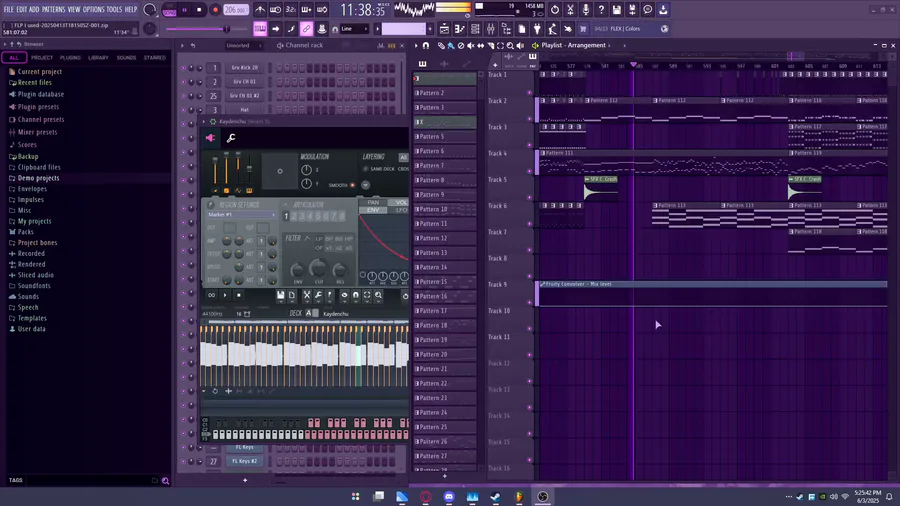The width and height of the screenshot is (900, 506).
Task: Select the ENV tab in the sampler
Action: 373,210
